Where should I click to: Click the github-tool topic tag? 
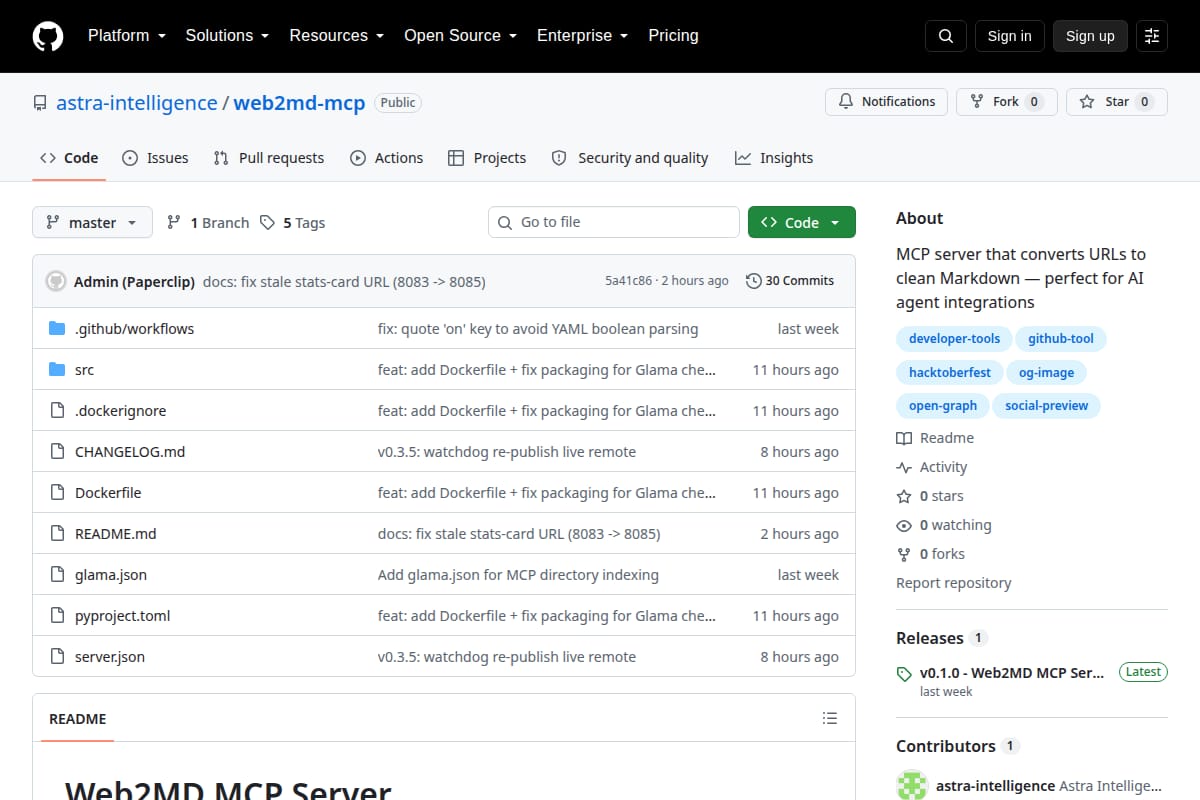point(1061,339)
